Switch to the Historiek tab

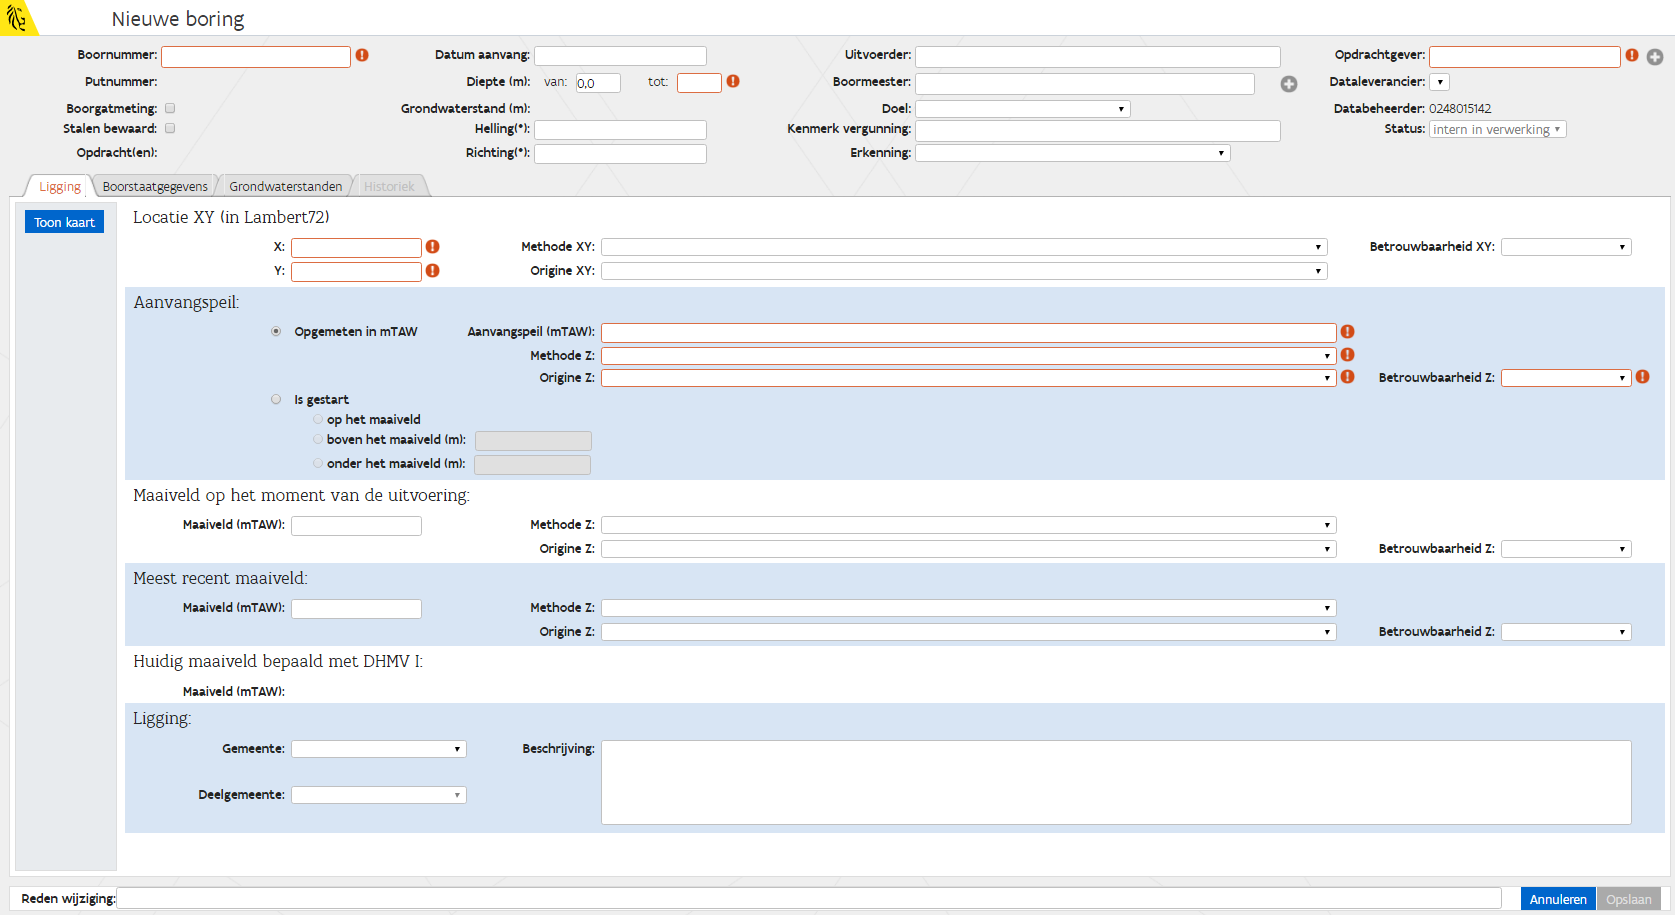[x=389, y=187]
